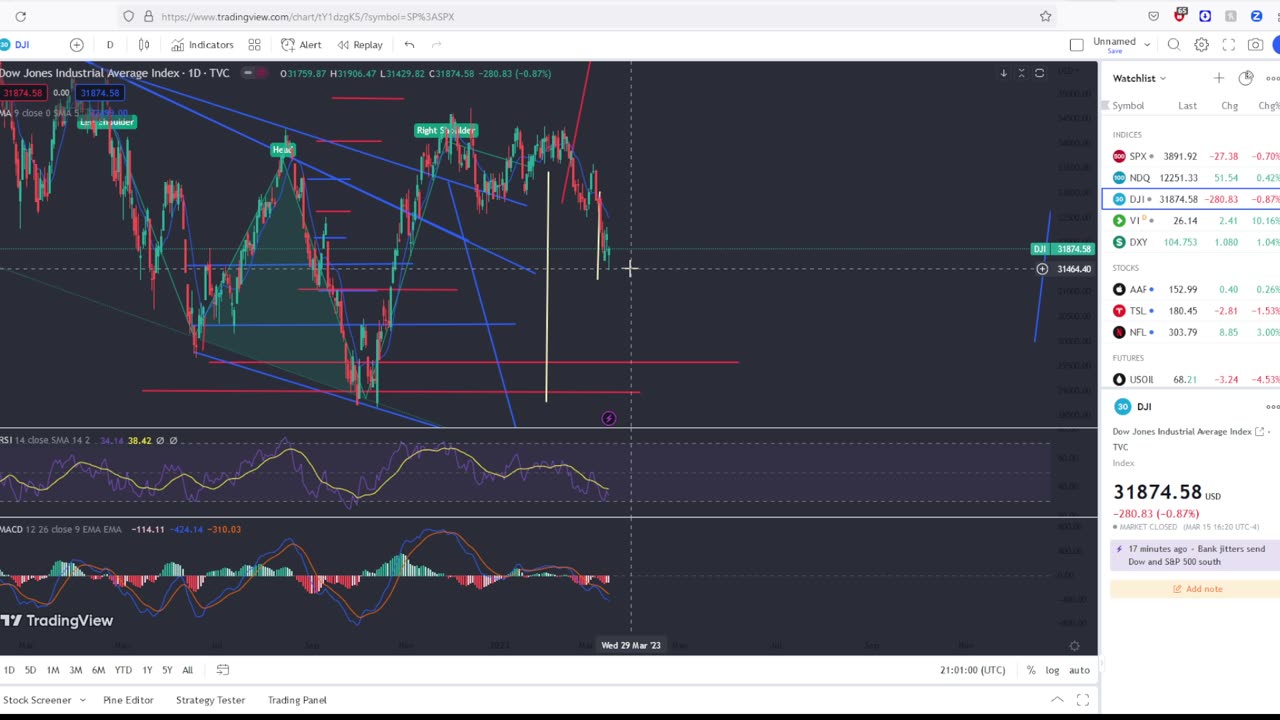Open quick search magnifier icon
The height and width of the screenshot is (720, 1280).
1174,45
